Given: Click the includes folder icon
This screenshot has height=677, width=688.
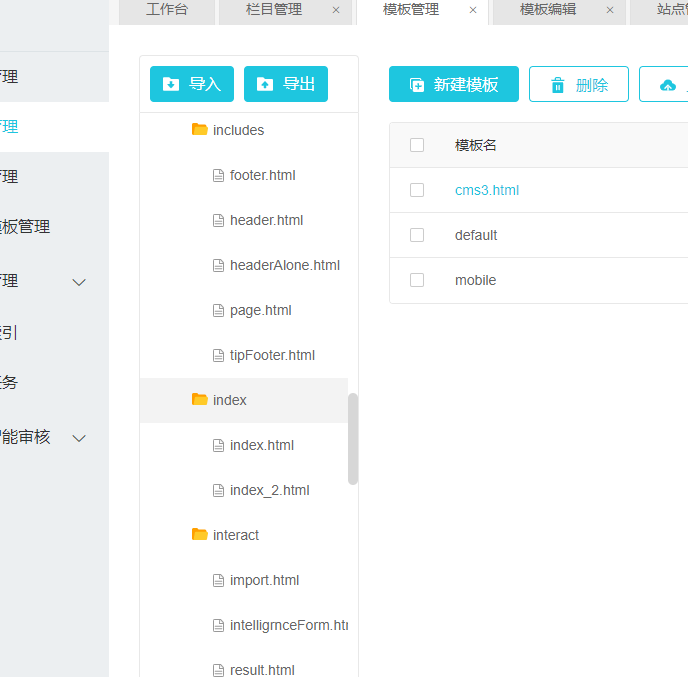Looking at the screenshot, I should point(199,130).
